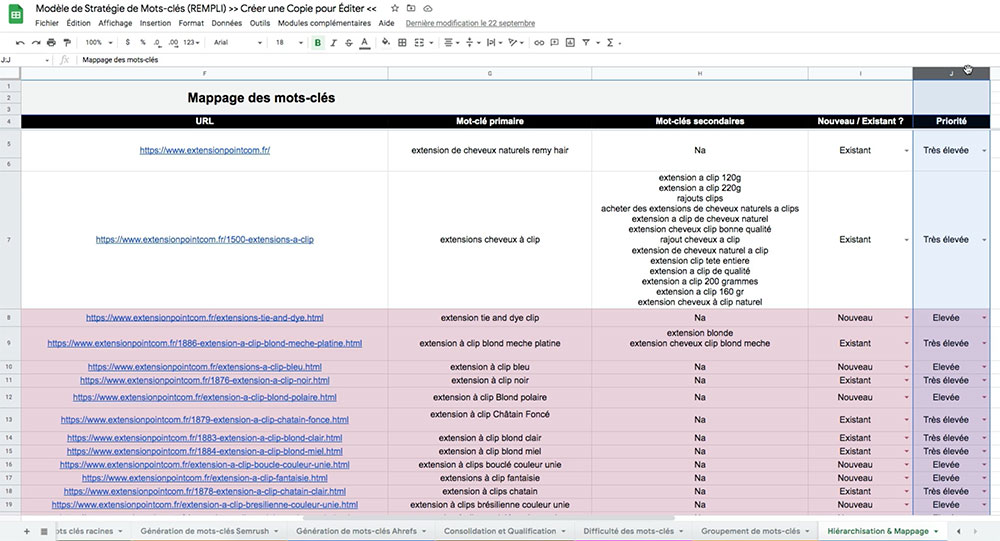
Task: Switch to Génération de mots-clés Ahrefs tab
Action: [x=360, y=531]
